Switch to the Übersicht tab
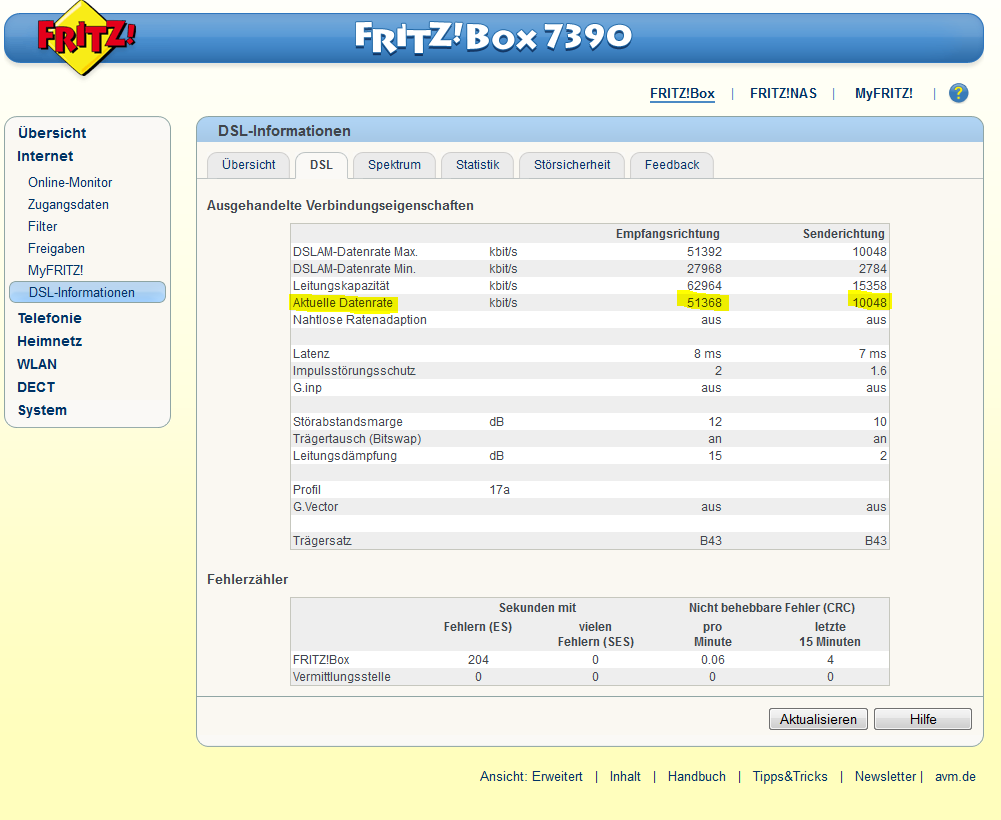This screenshot has width=1001, height=820. click(248, 165)
